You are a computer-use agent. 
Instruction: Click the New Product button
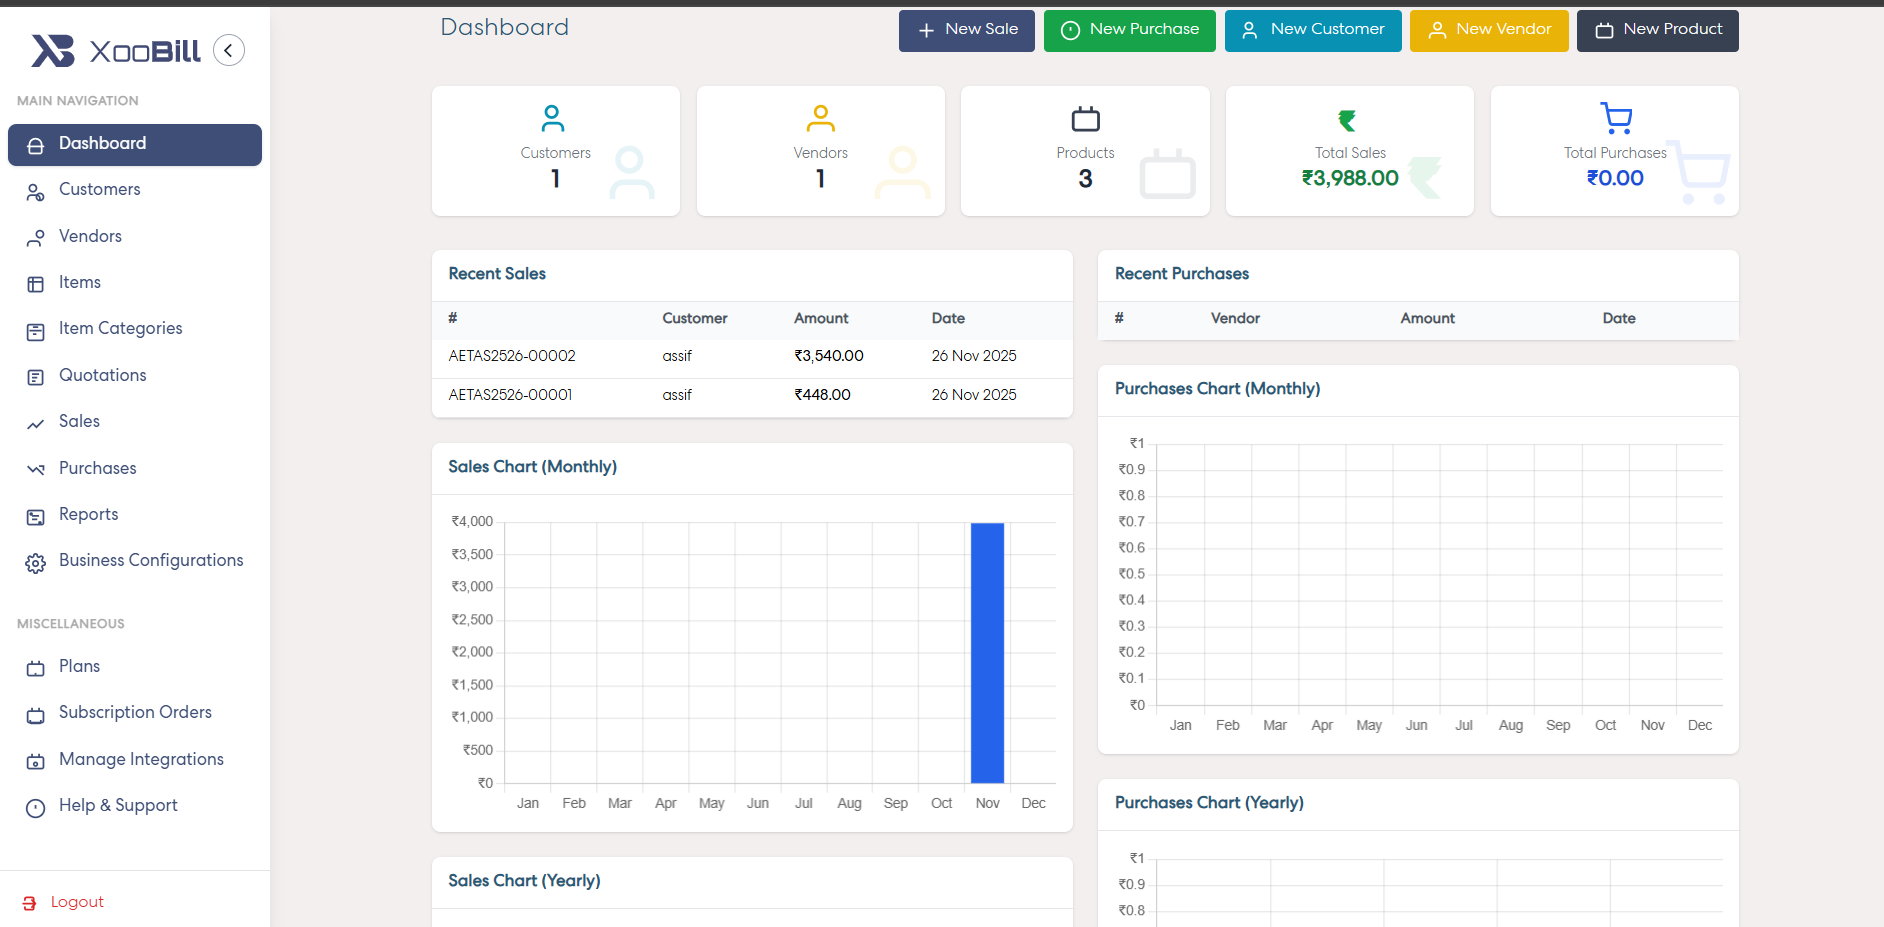1656,30
